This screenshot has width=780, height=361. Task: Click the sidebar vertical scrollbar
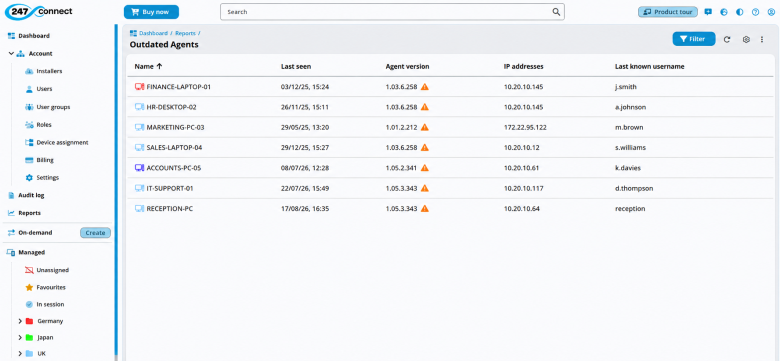[x=116, y=189]
